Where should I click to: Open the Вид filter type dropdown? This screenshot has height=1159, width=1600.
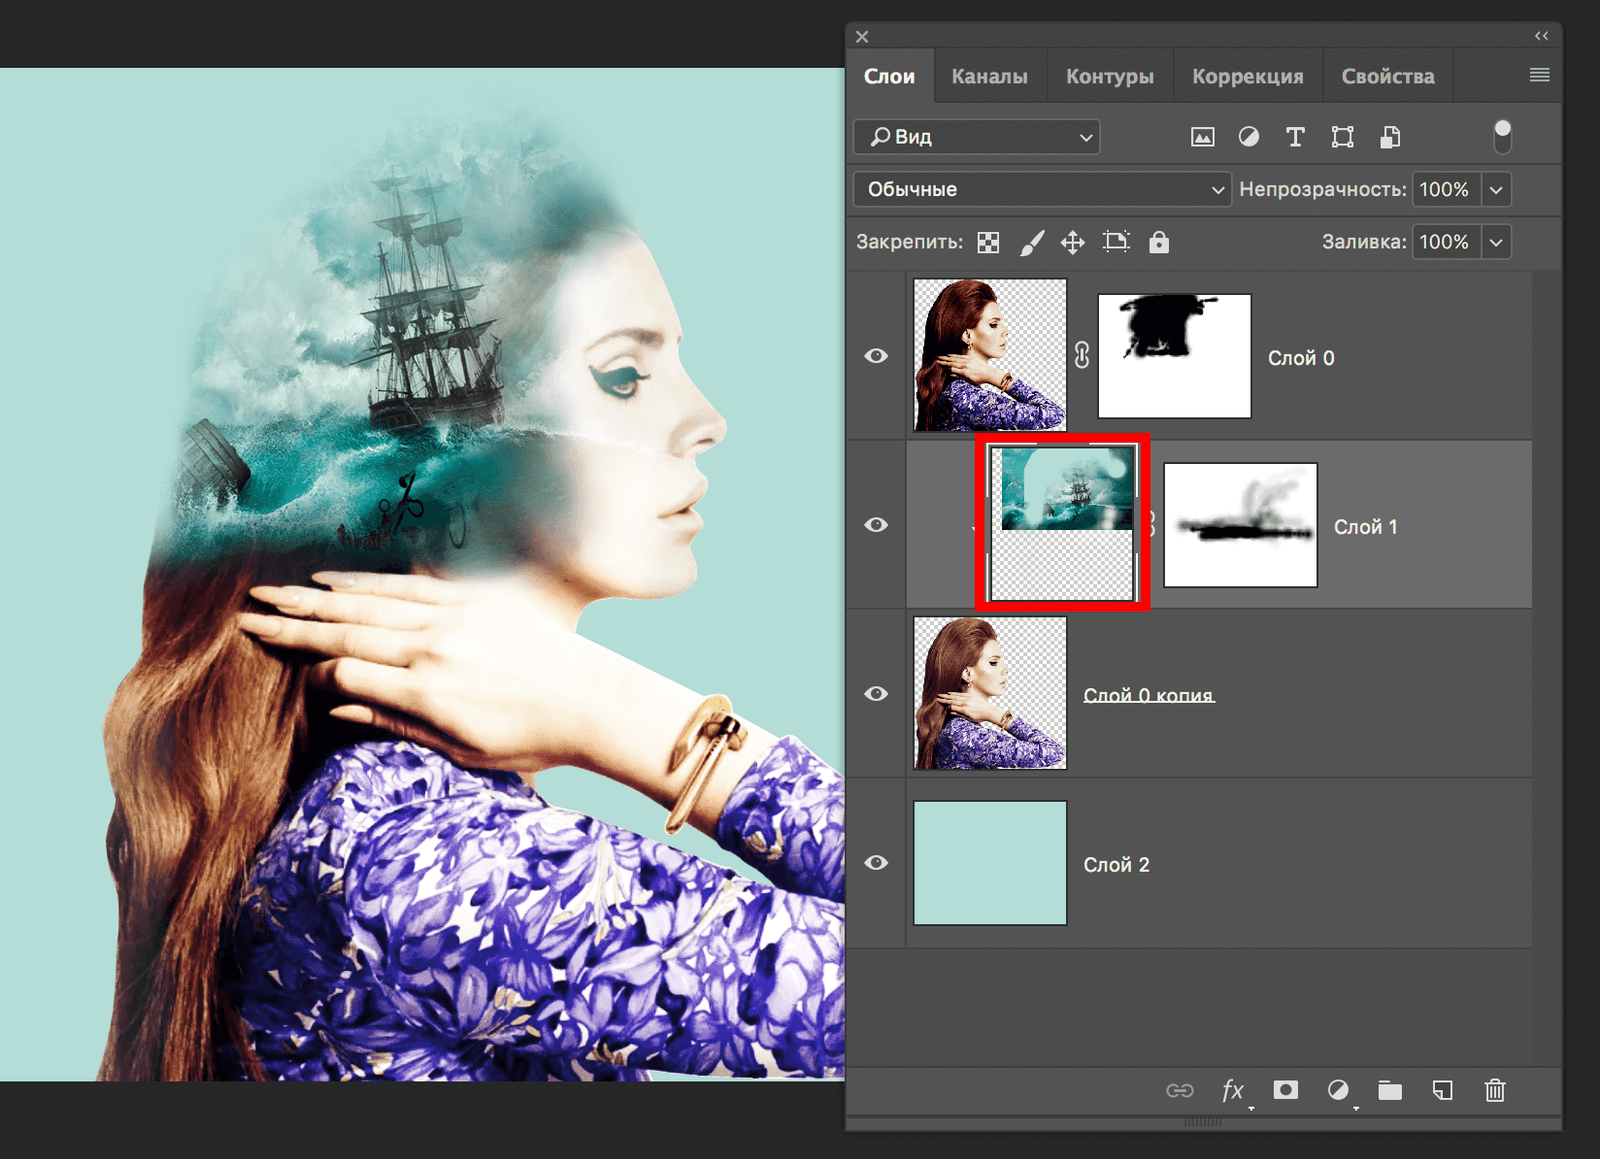tap(977, 137)
